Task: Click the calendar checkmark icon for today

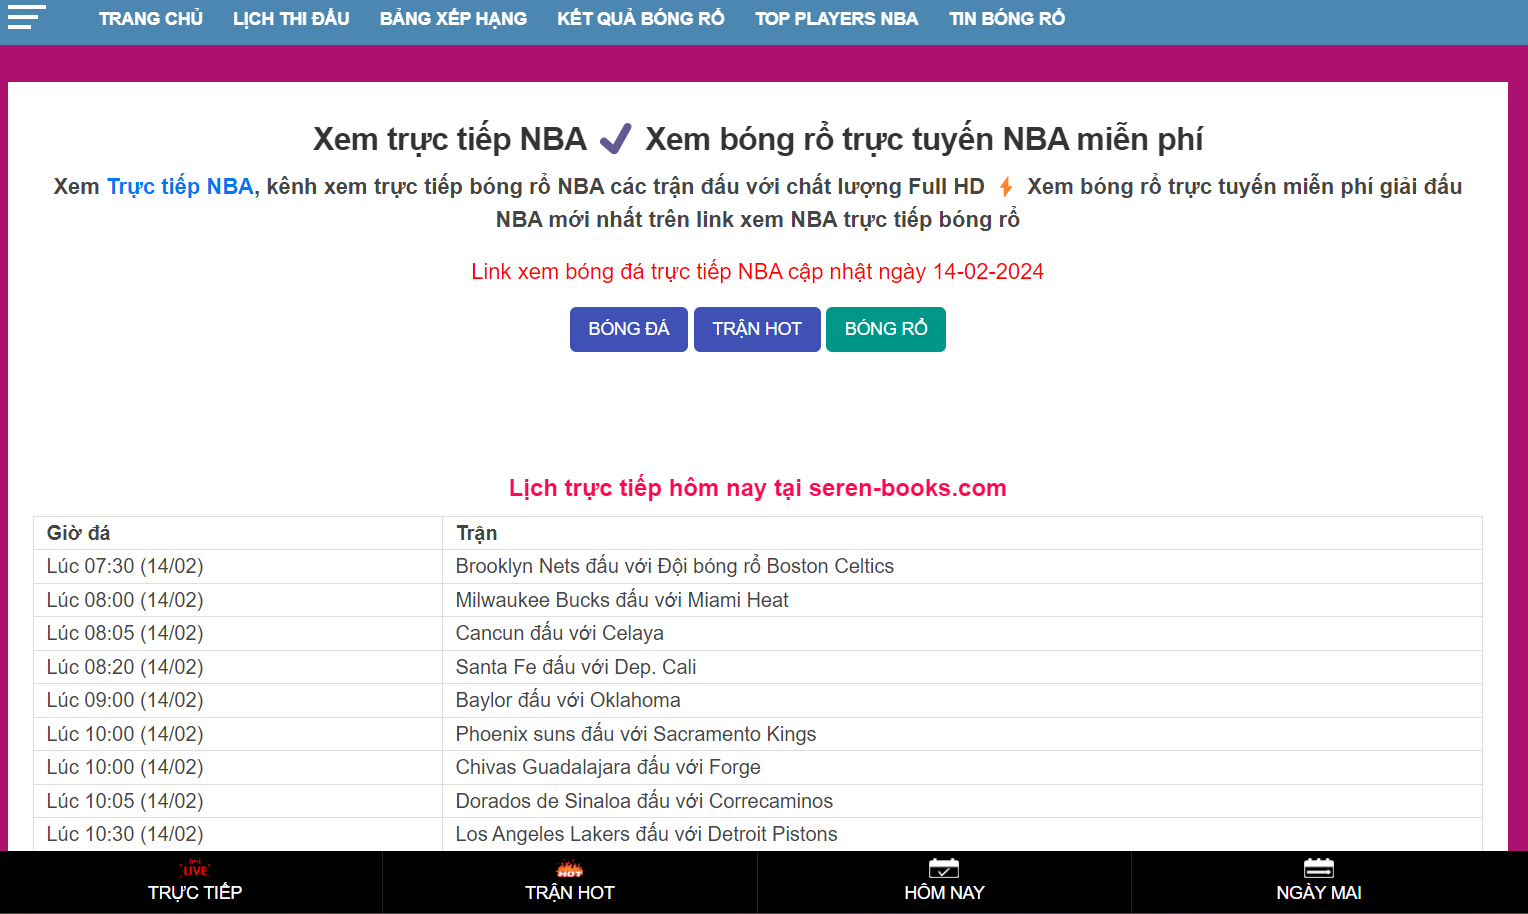Action: (x=943, y=868)
